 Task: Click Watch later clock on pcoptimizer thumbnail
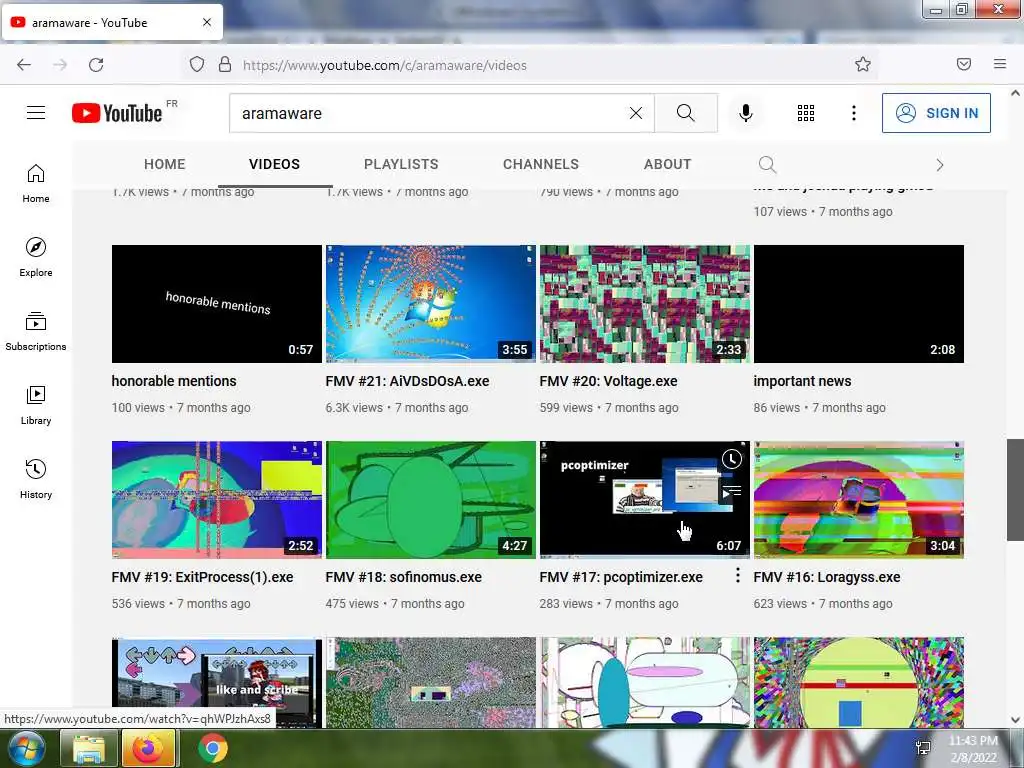pos(731,459)
